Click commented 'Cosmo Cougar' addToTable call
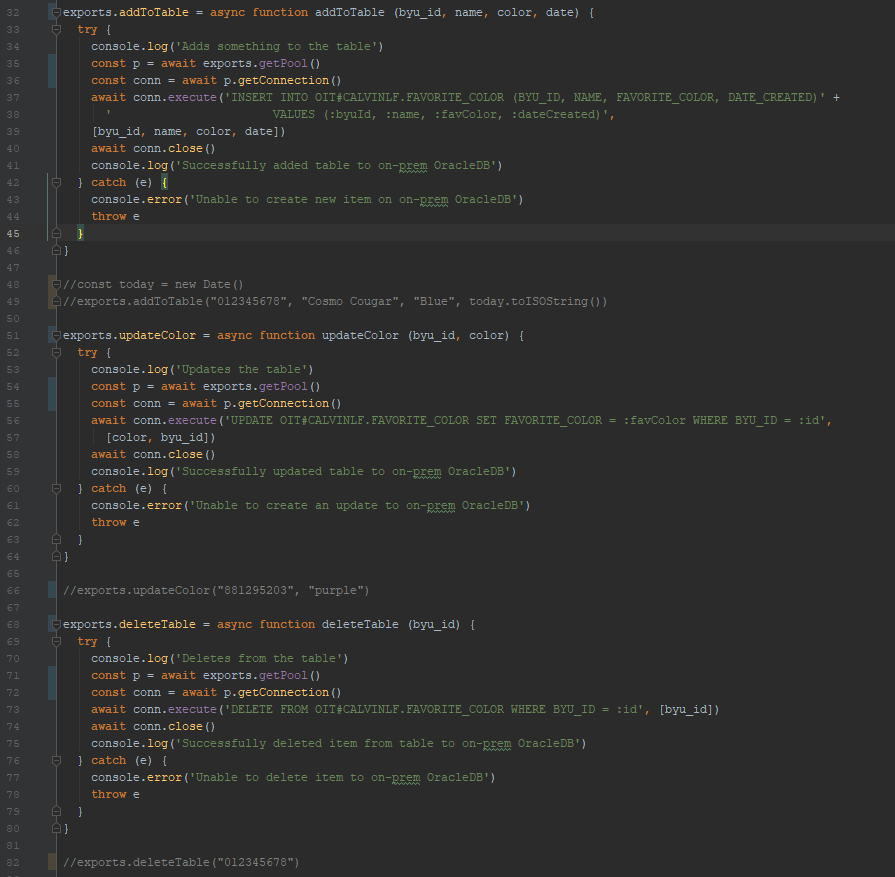 coord(335,301)
